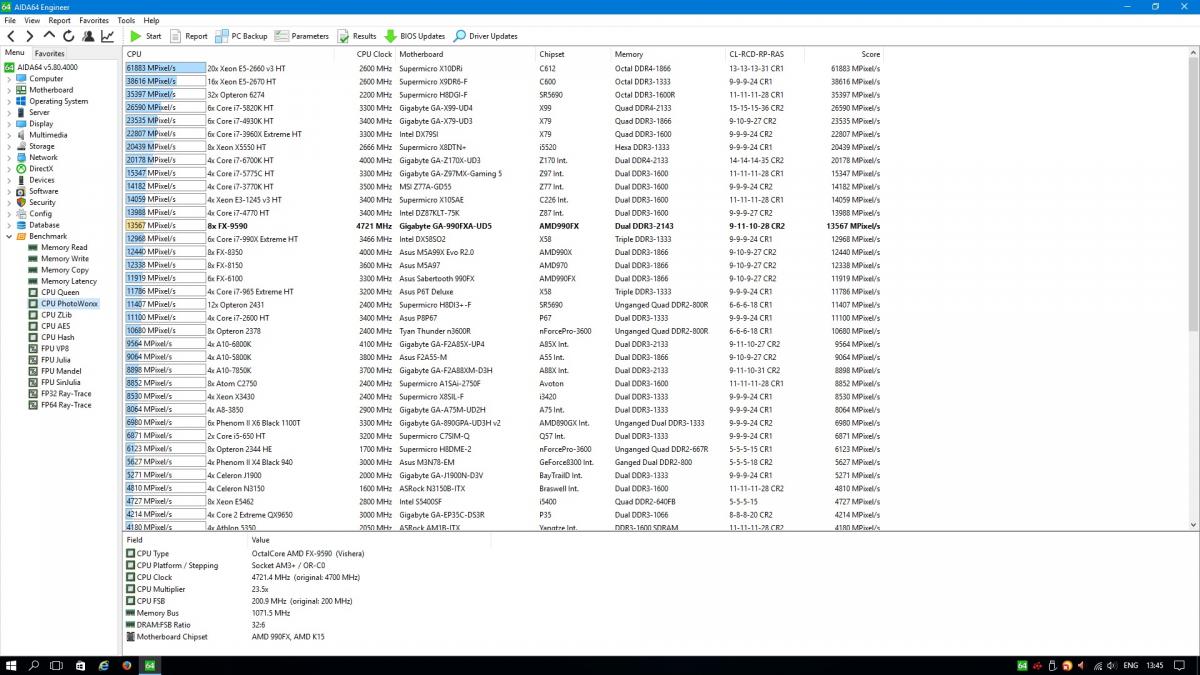Open the FP64 Ray-Trace benchmark
Viewport: 1200px width, 675px height.
coord(66,405)
